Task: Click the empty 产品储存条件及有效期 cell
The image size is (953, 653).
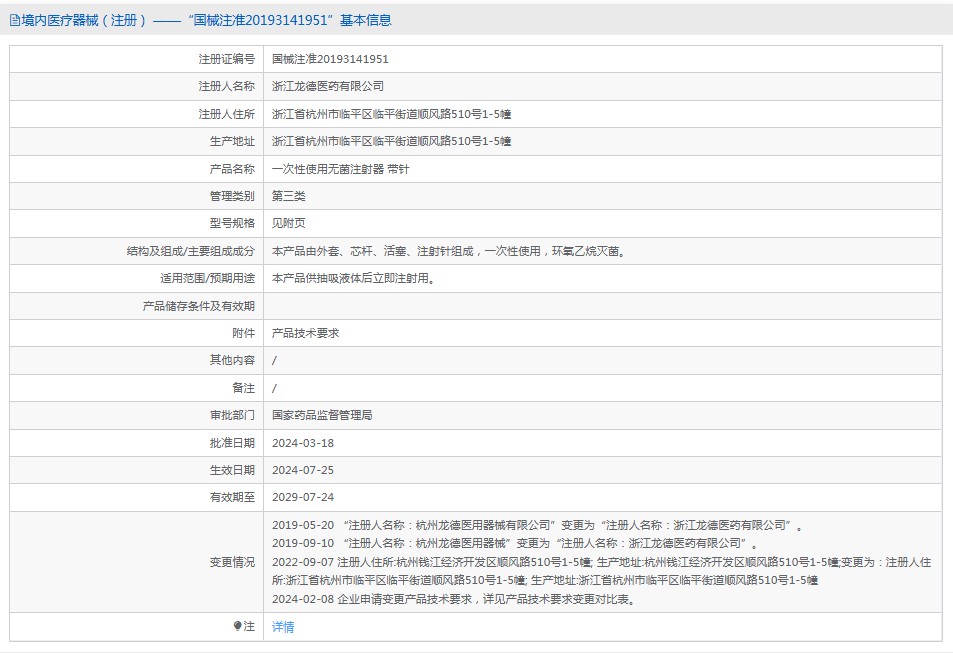Action: click(602, 306)
